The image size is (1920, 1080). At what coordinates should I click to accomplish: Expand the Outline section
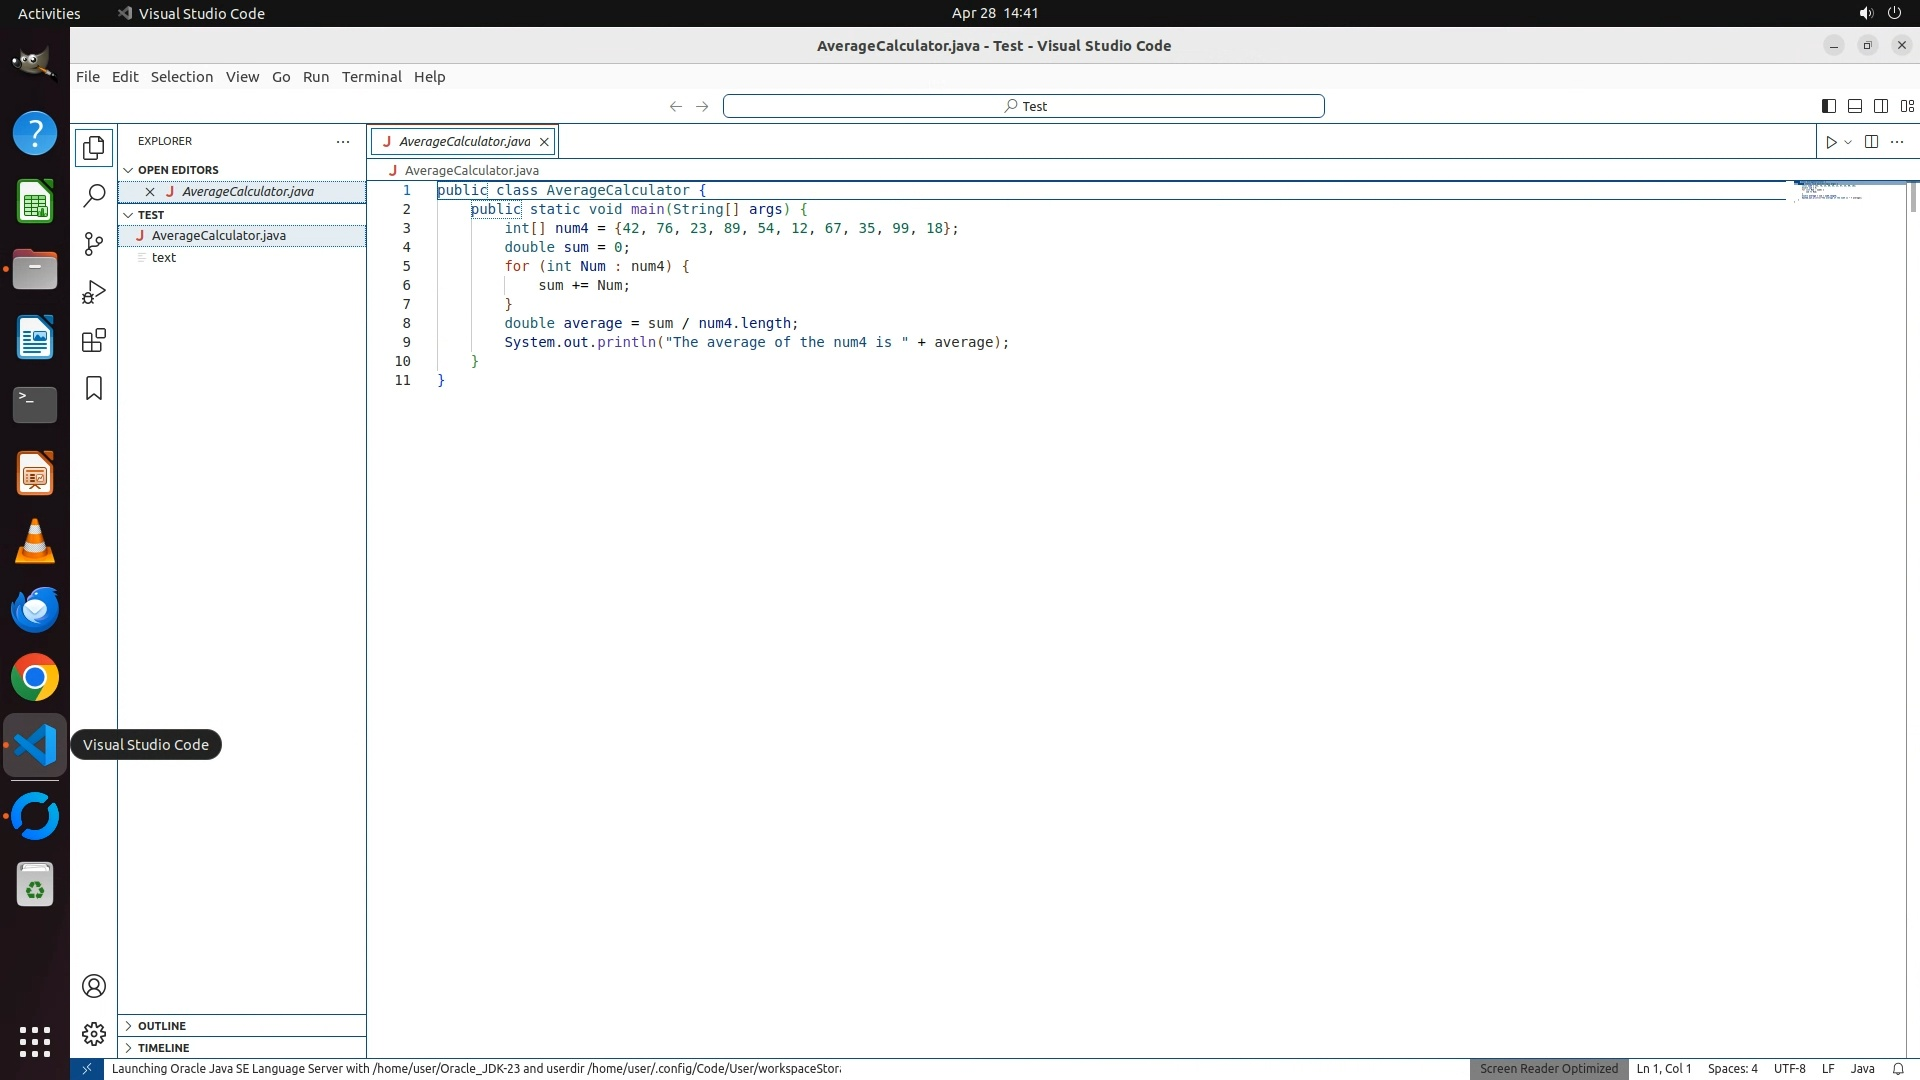point(162,1026)
